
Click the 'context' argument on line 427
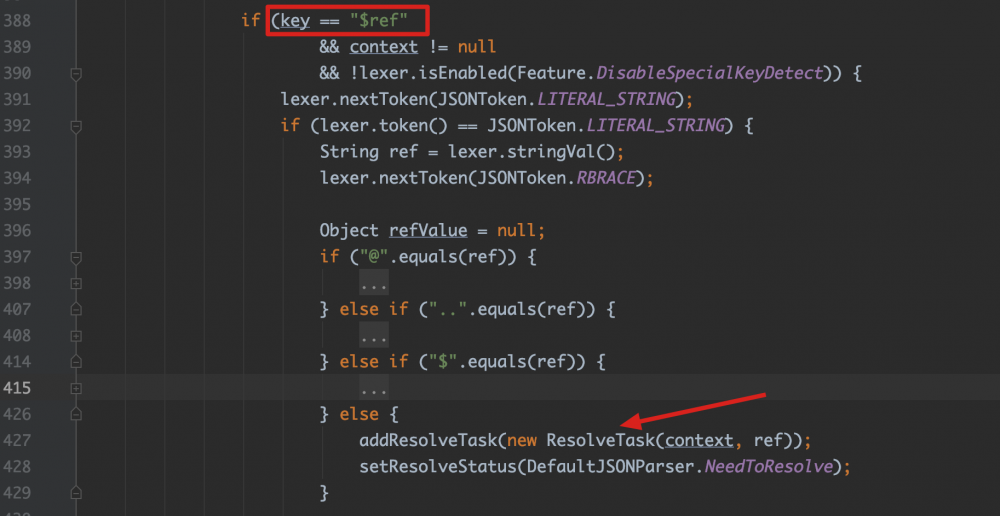pyautogui.click(x=699, y=440)
